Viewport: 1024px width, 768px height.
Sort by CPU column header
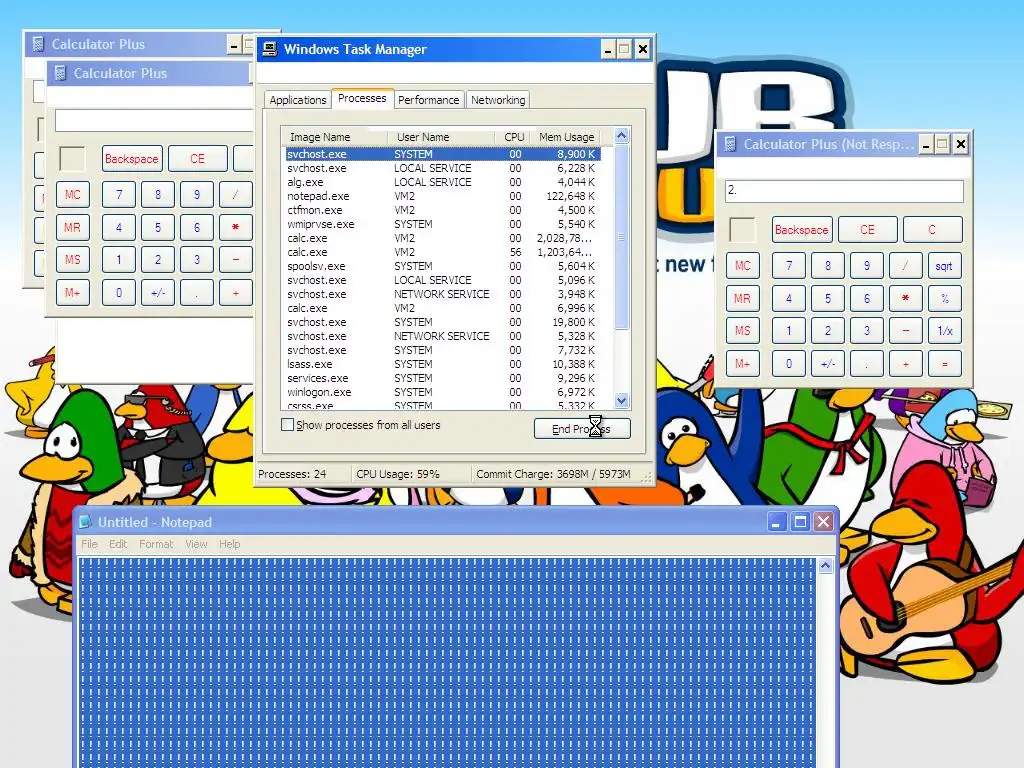tap(512, 137)
